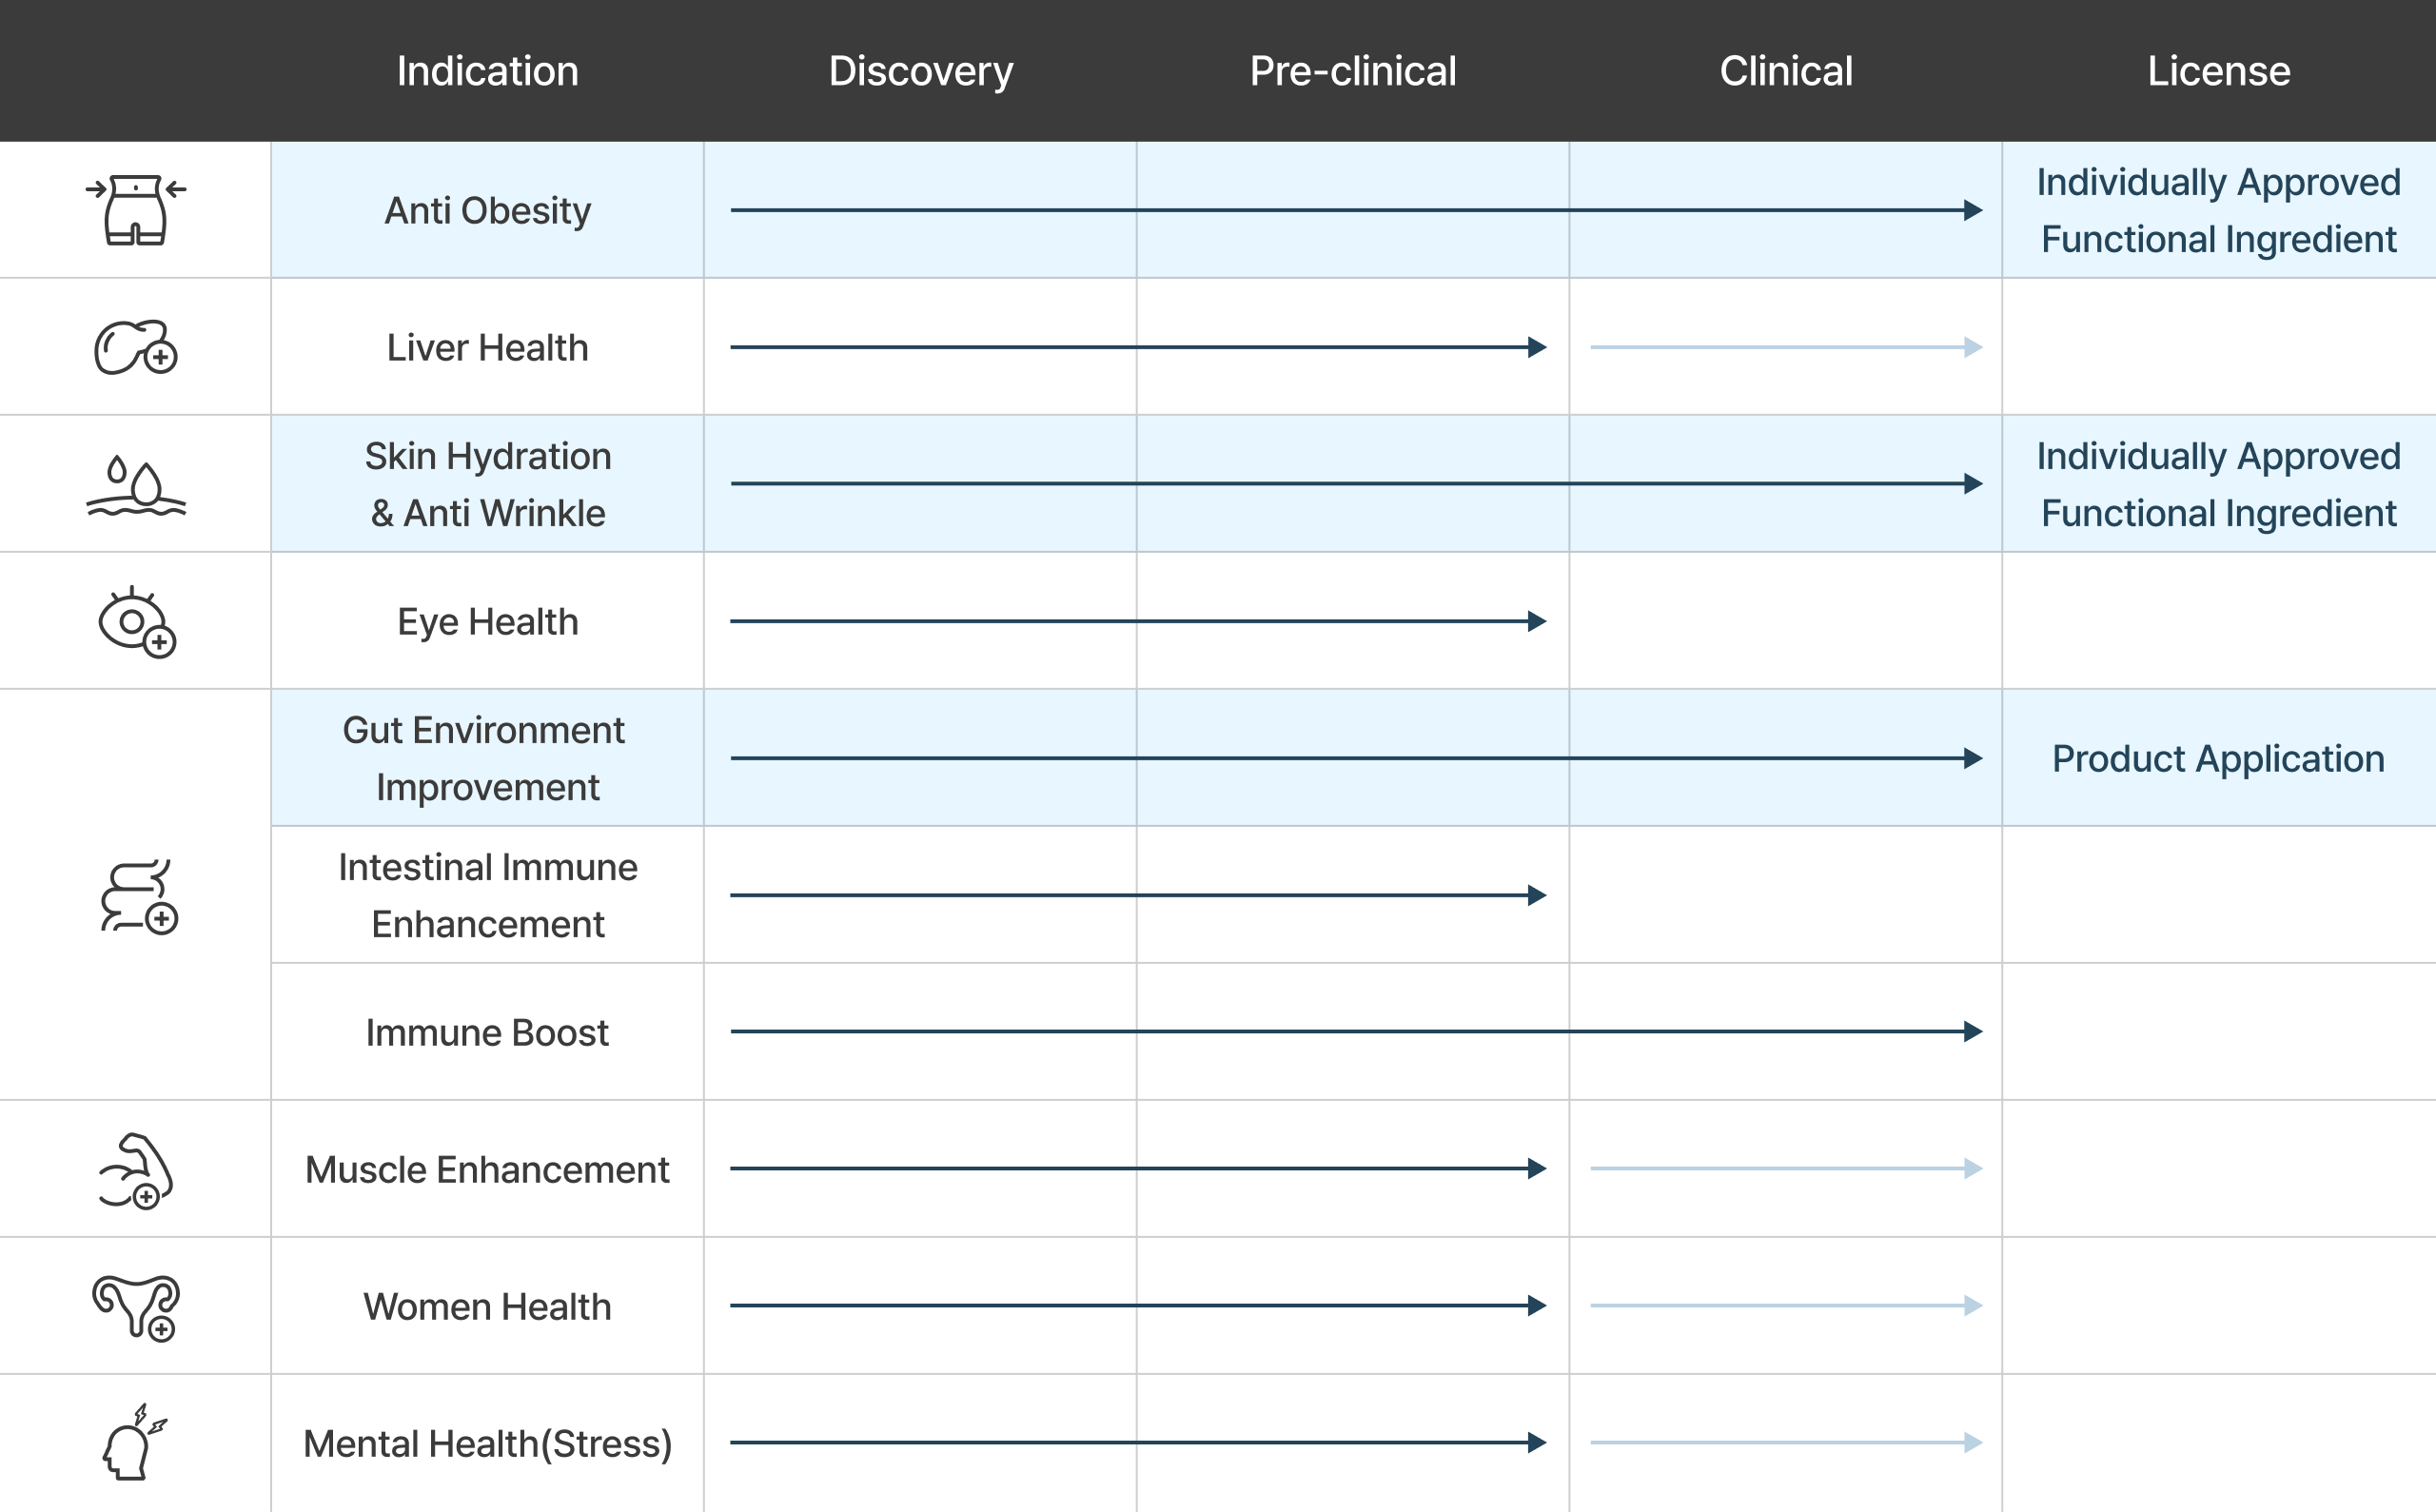Click the License column header

point(2218,71)
